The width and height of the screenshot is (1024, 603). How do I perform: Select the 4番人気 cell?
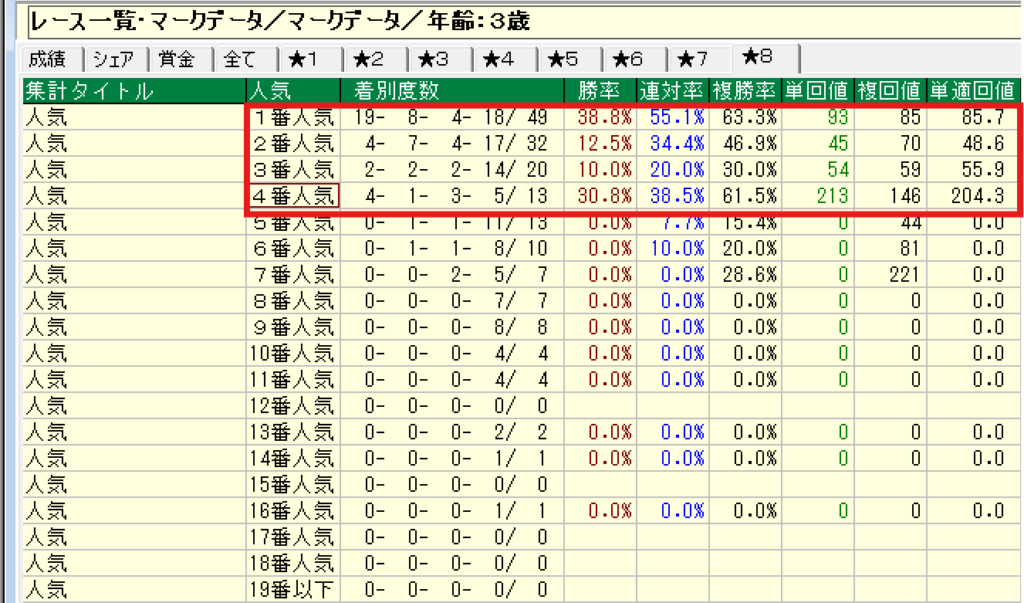(294, 195)
